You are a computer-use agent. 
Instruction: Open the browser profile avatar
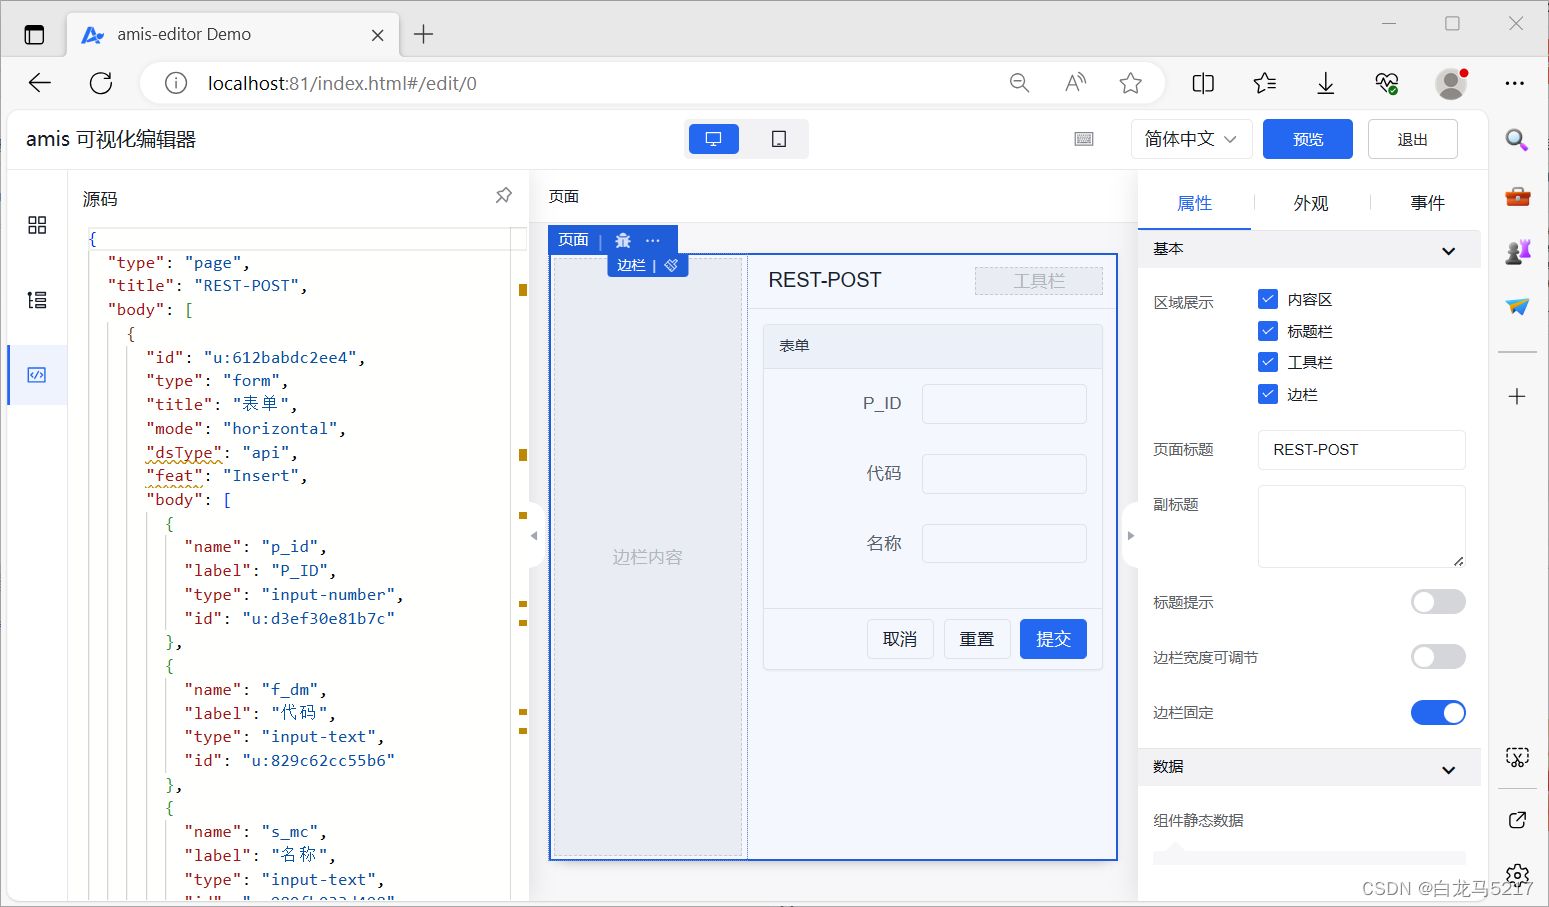coord(1451,83)
